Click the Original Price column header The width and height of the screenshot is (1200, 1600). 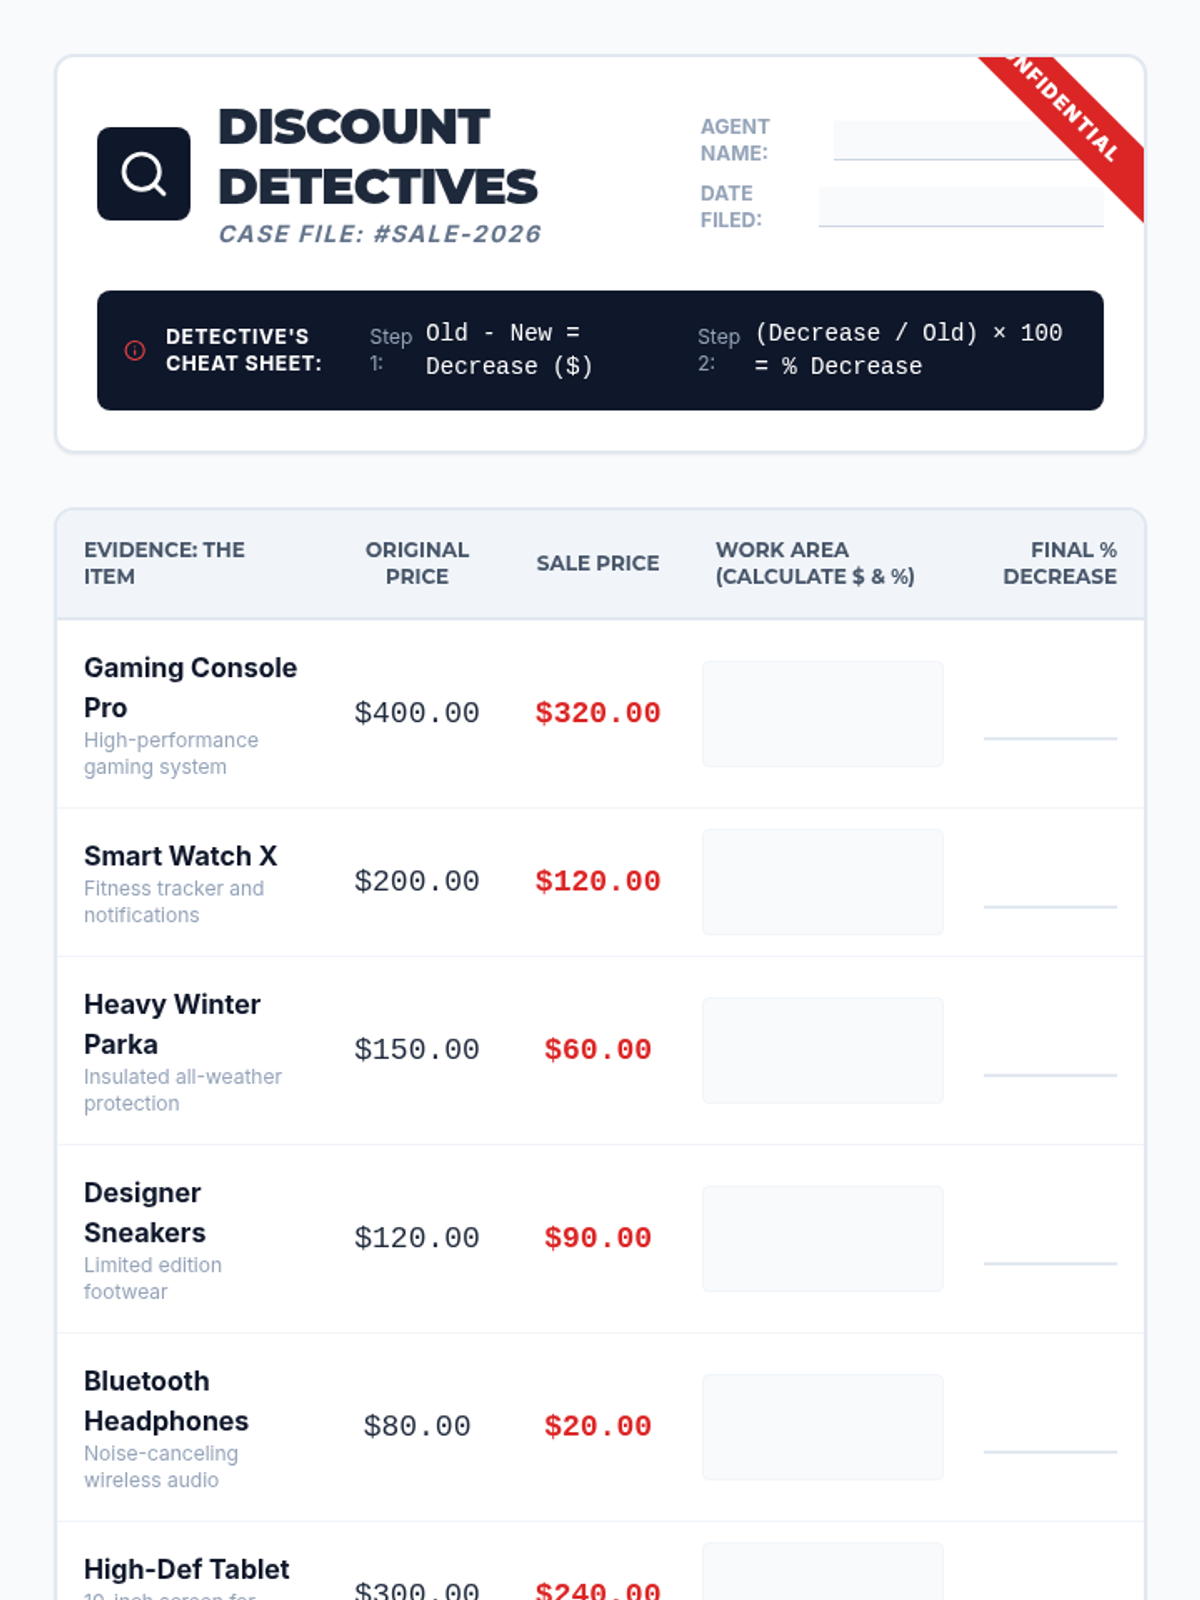tap(417, 563)
